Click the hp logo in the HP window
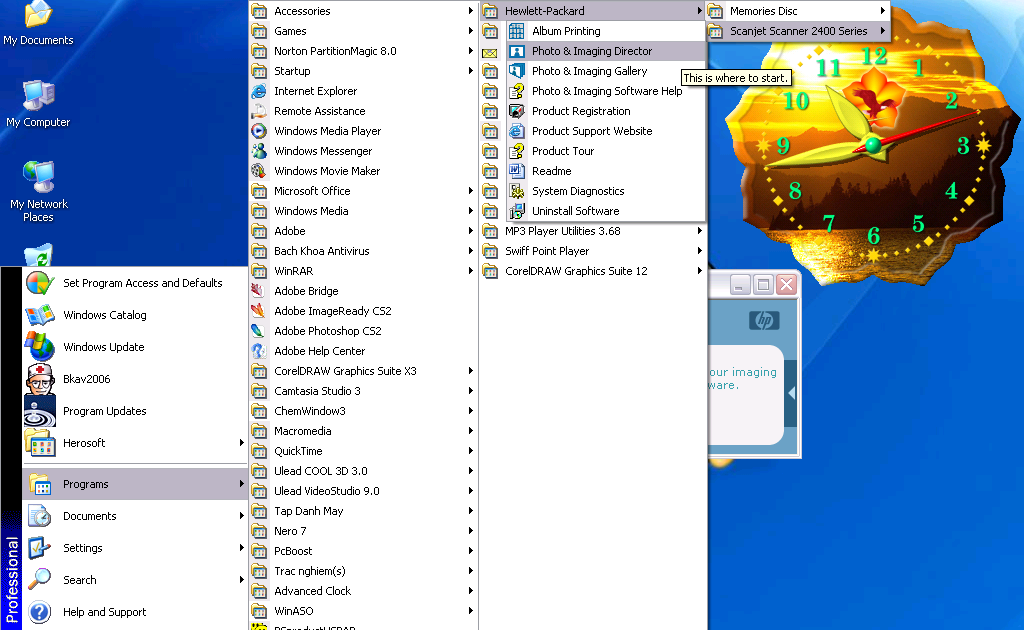 (x=764, y=321)
